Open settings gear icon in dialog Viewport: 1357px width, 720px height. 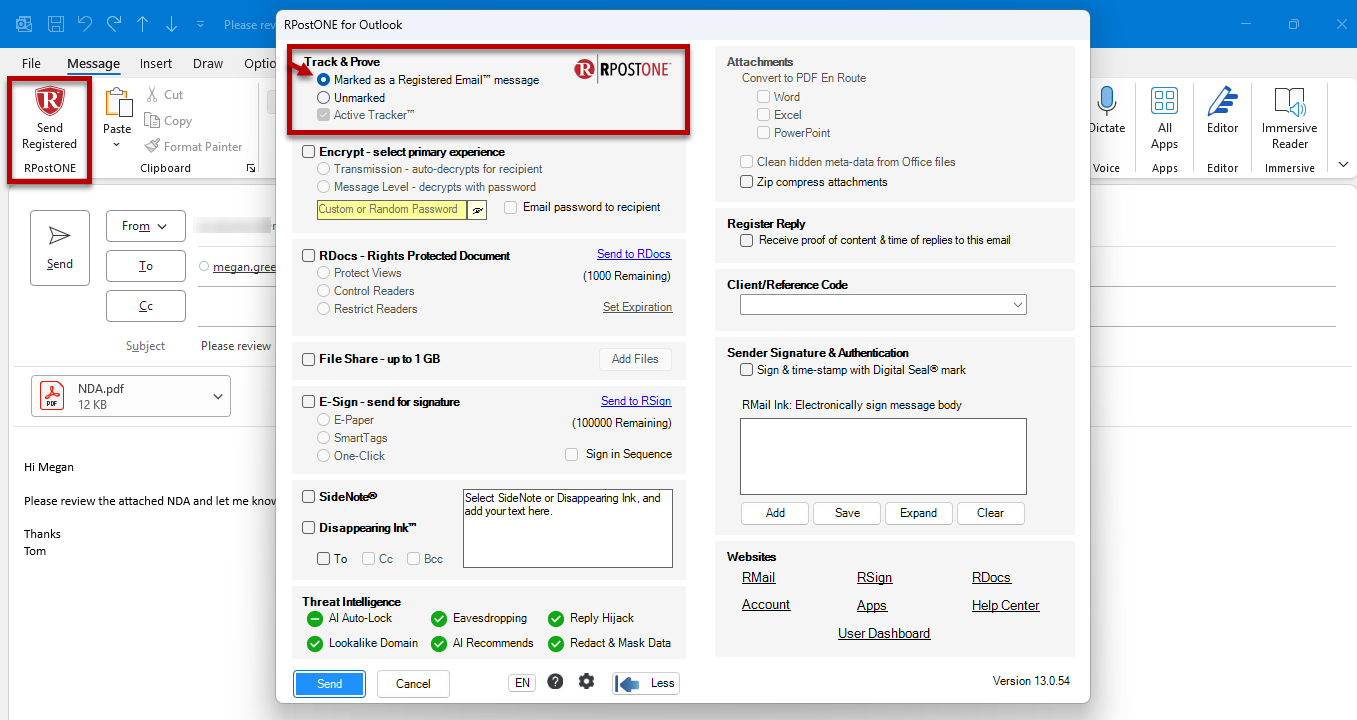click(586, 682)
